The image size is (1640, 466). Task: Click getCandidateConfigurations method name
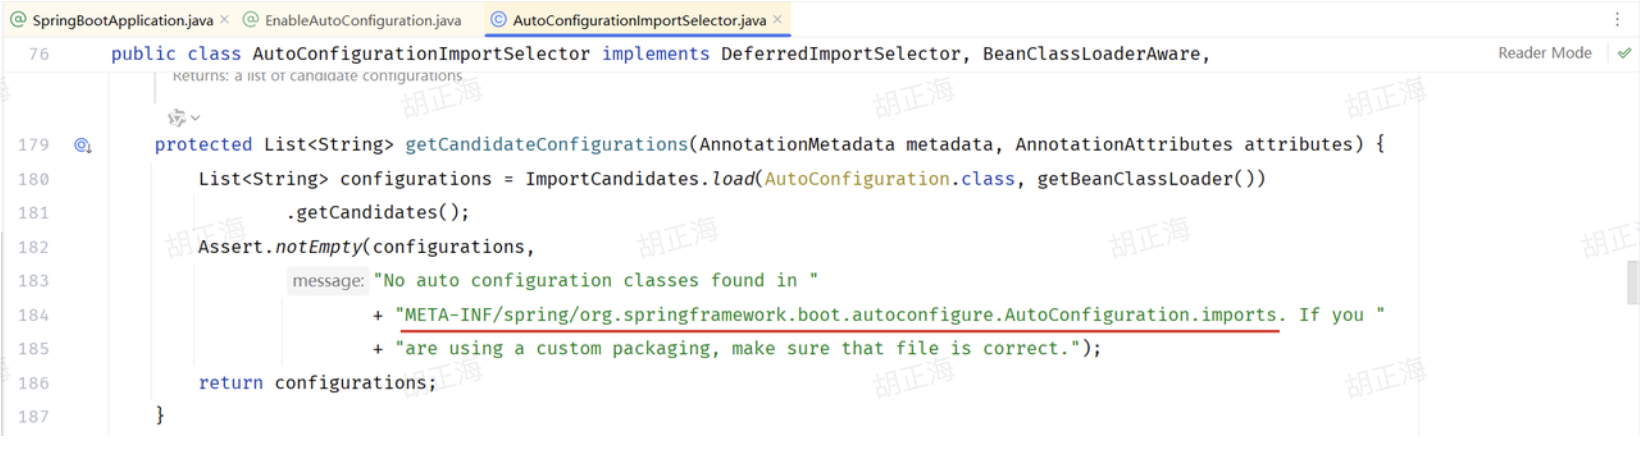pos(546,144)
